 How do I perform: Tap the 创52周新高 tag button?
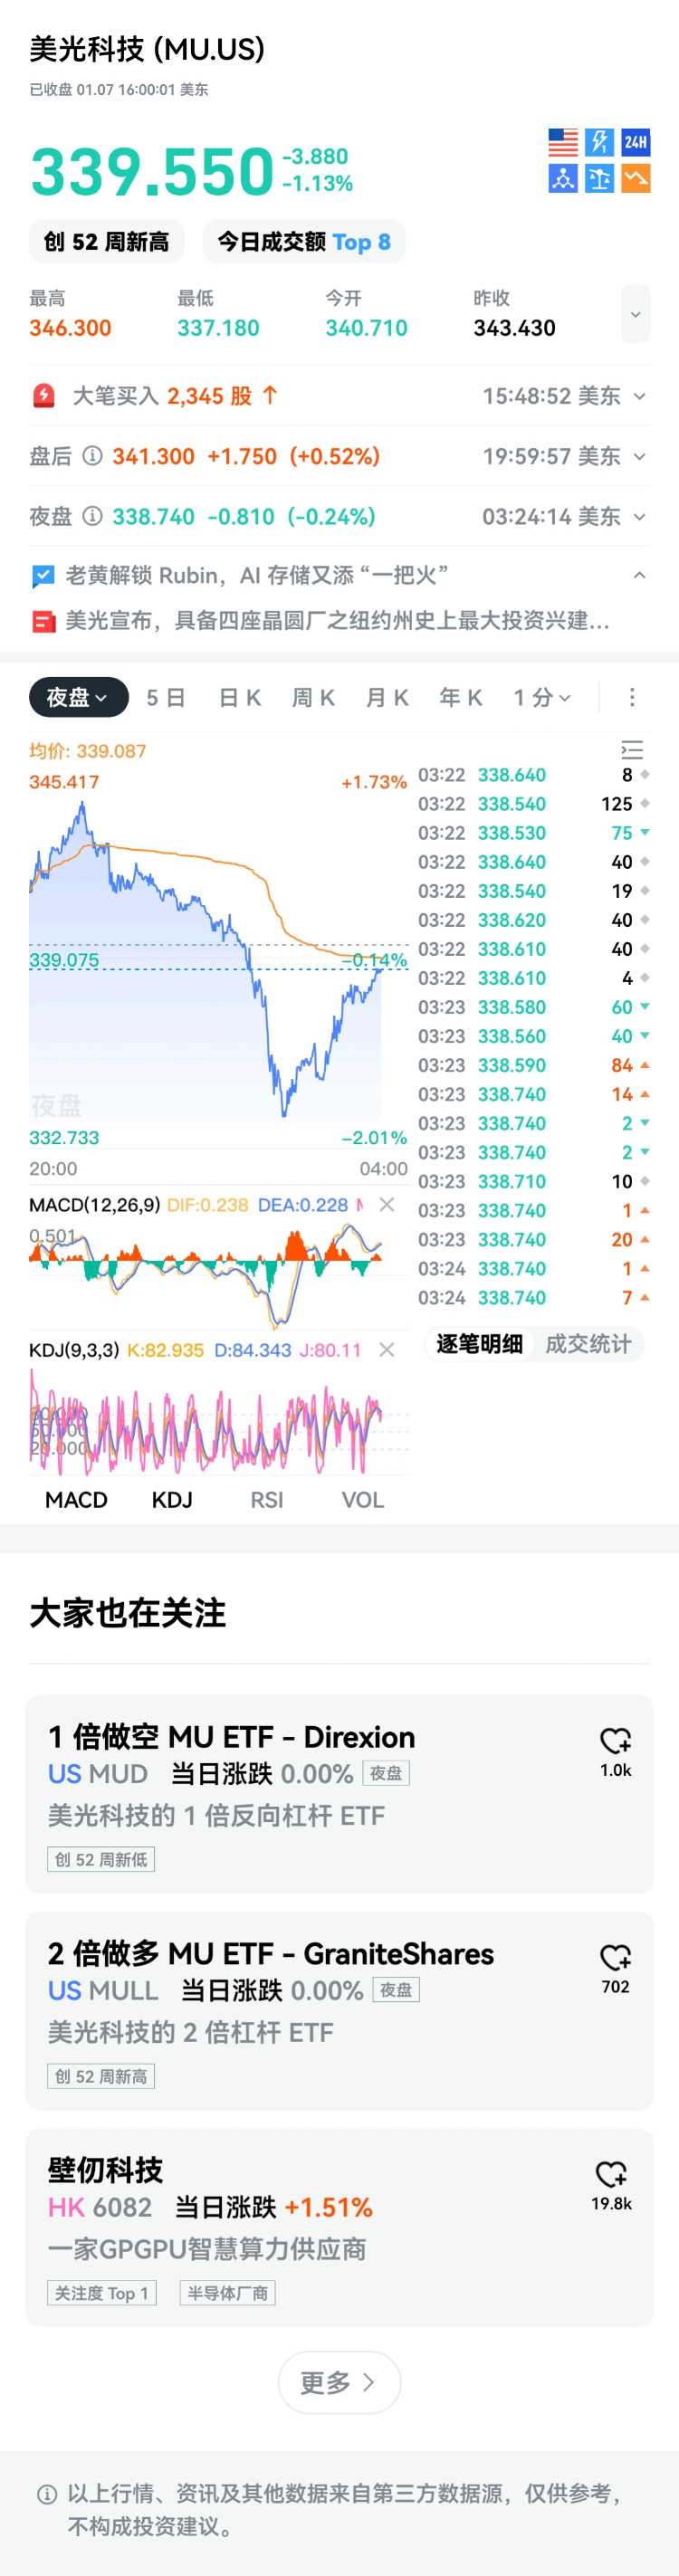106,242
